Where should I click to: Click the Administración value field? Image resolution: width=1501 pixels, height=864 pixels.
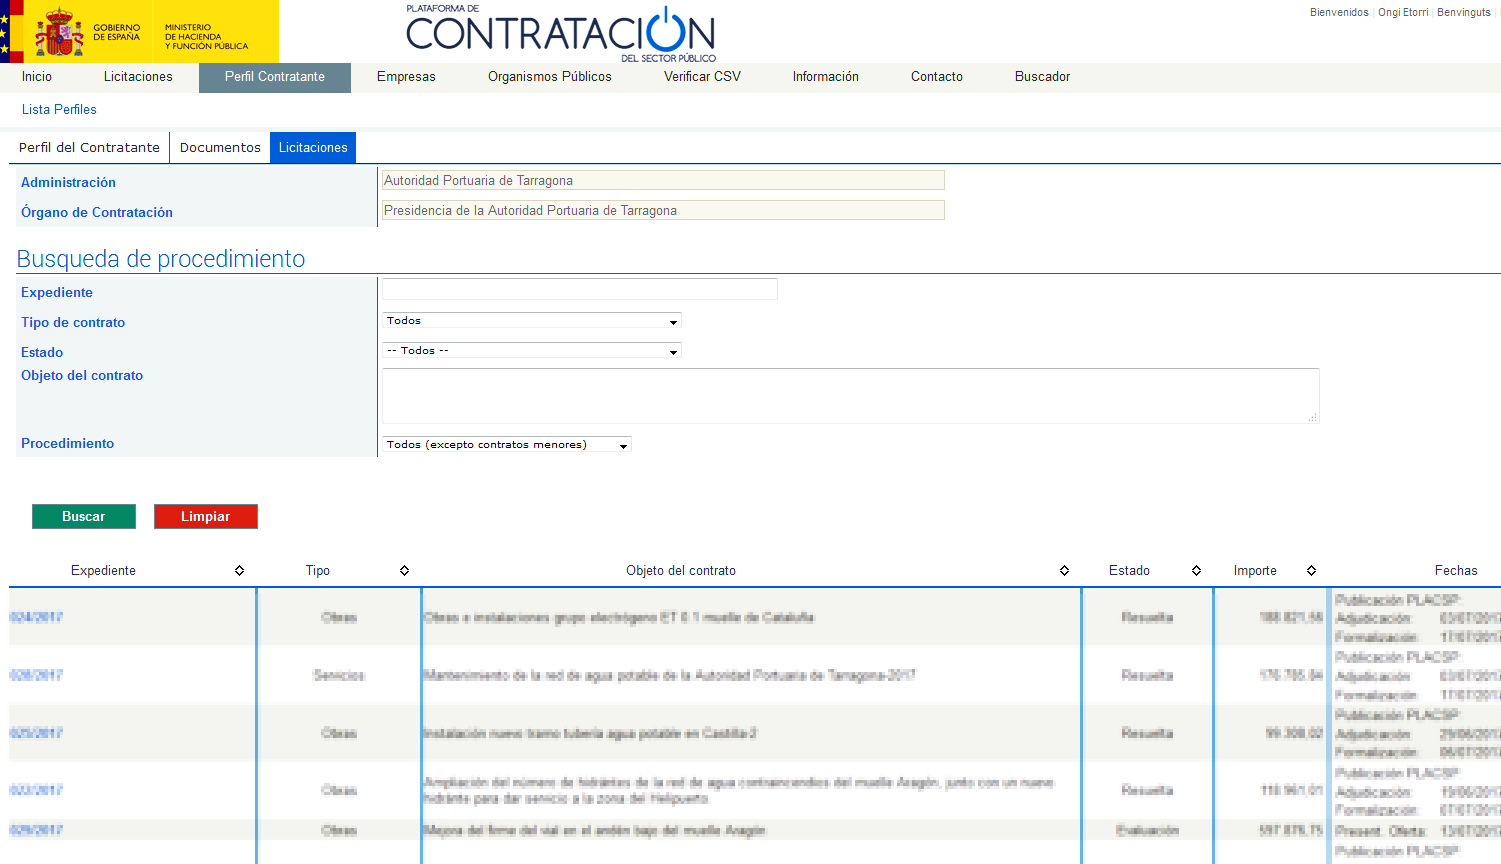[663, 181]
